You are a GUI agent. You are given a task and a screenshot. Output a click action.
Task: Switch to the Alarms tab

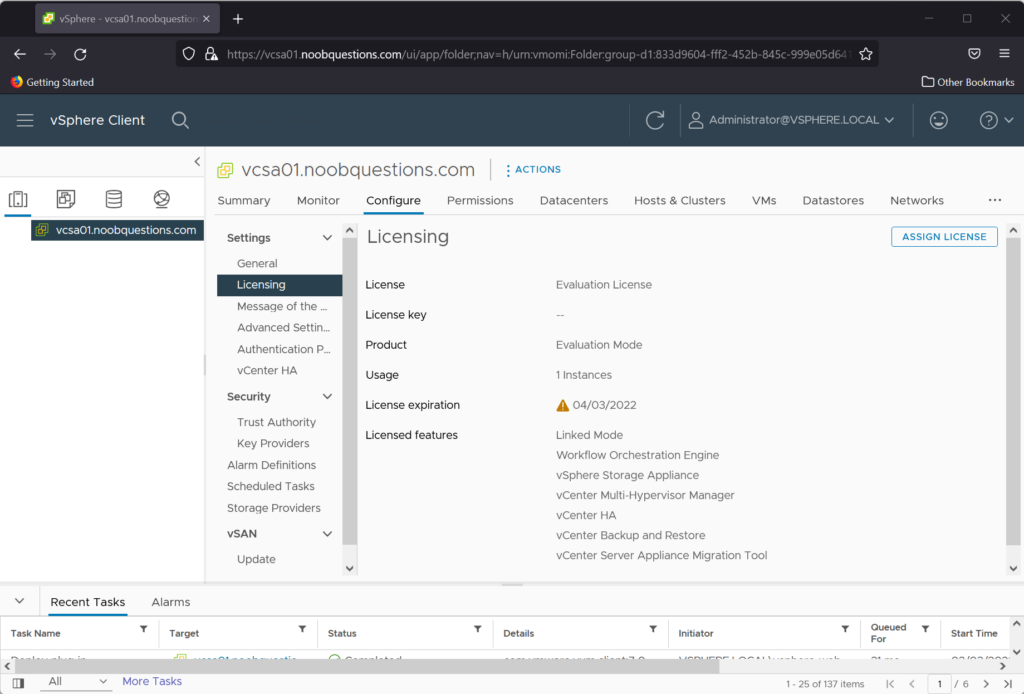(x=170, y=602)
